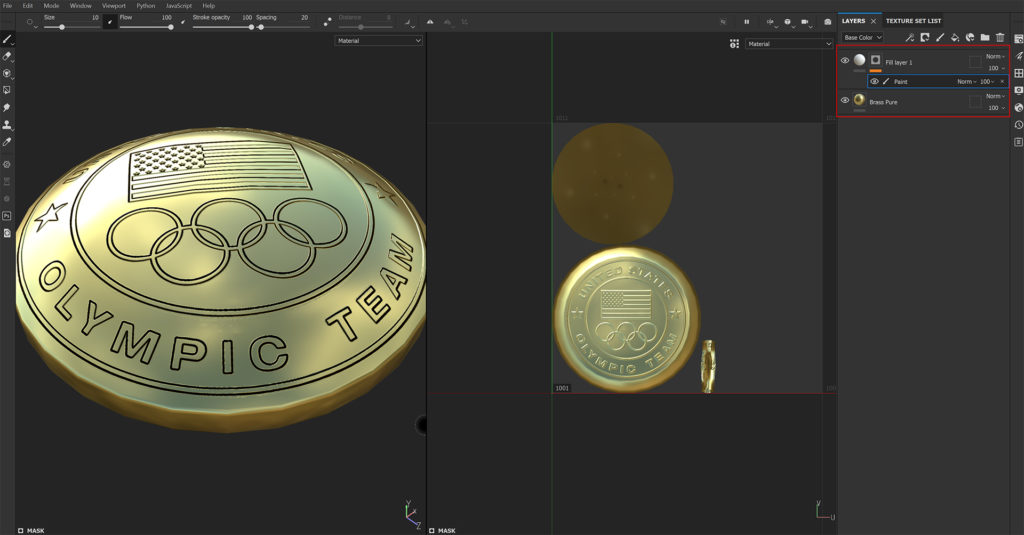Toggle the symmetry icon
The image size is (1024, 535).
(430, 22)
